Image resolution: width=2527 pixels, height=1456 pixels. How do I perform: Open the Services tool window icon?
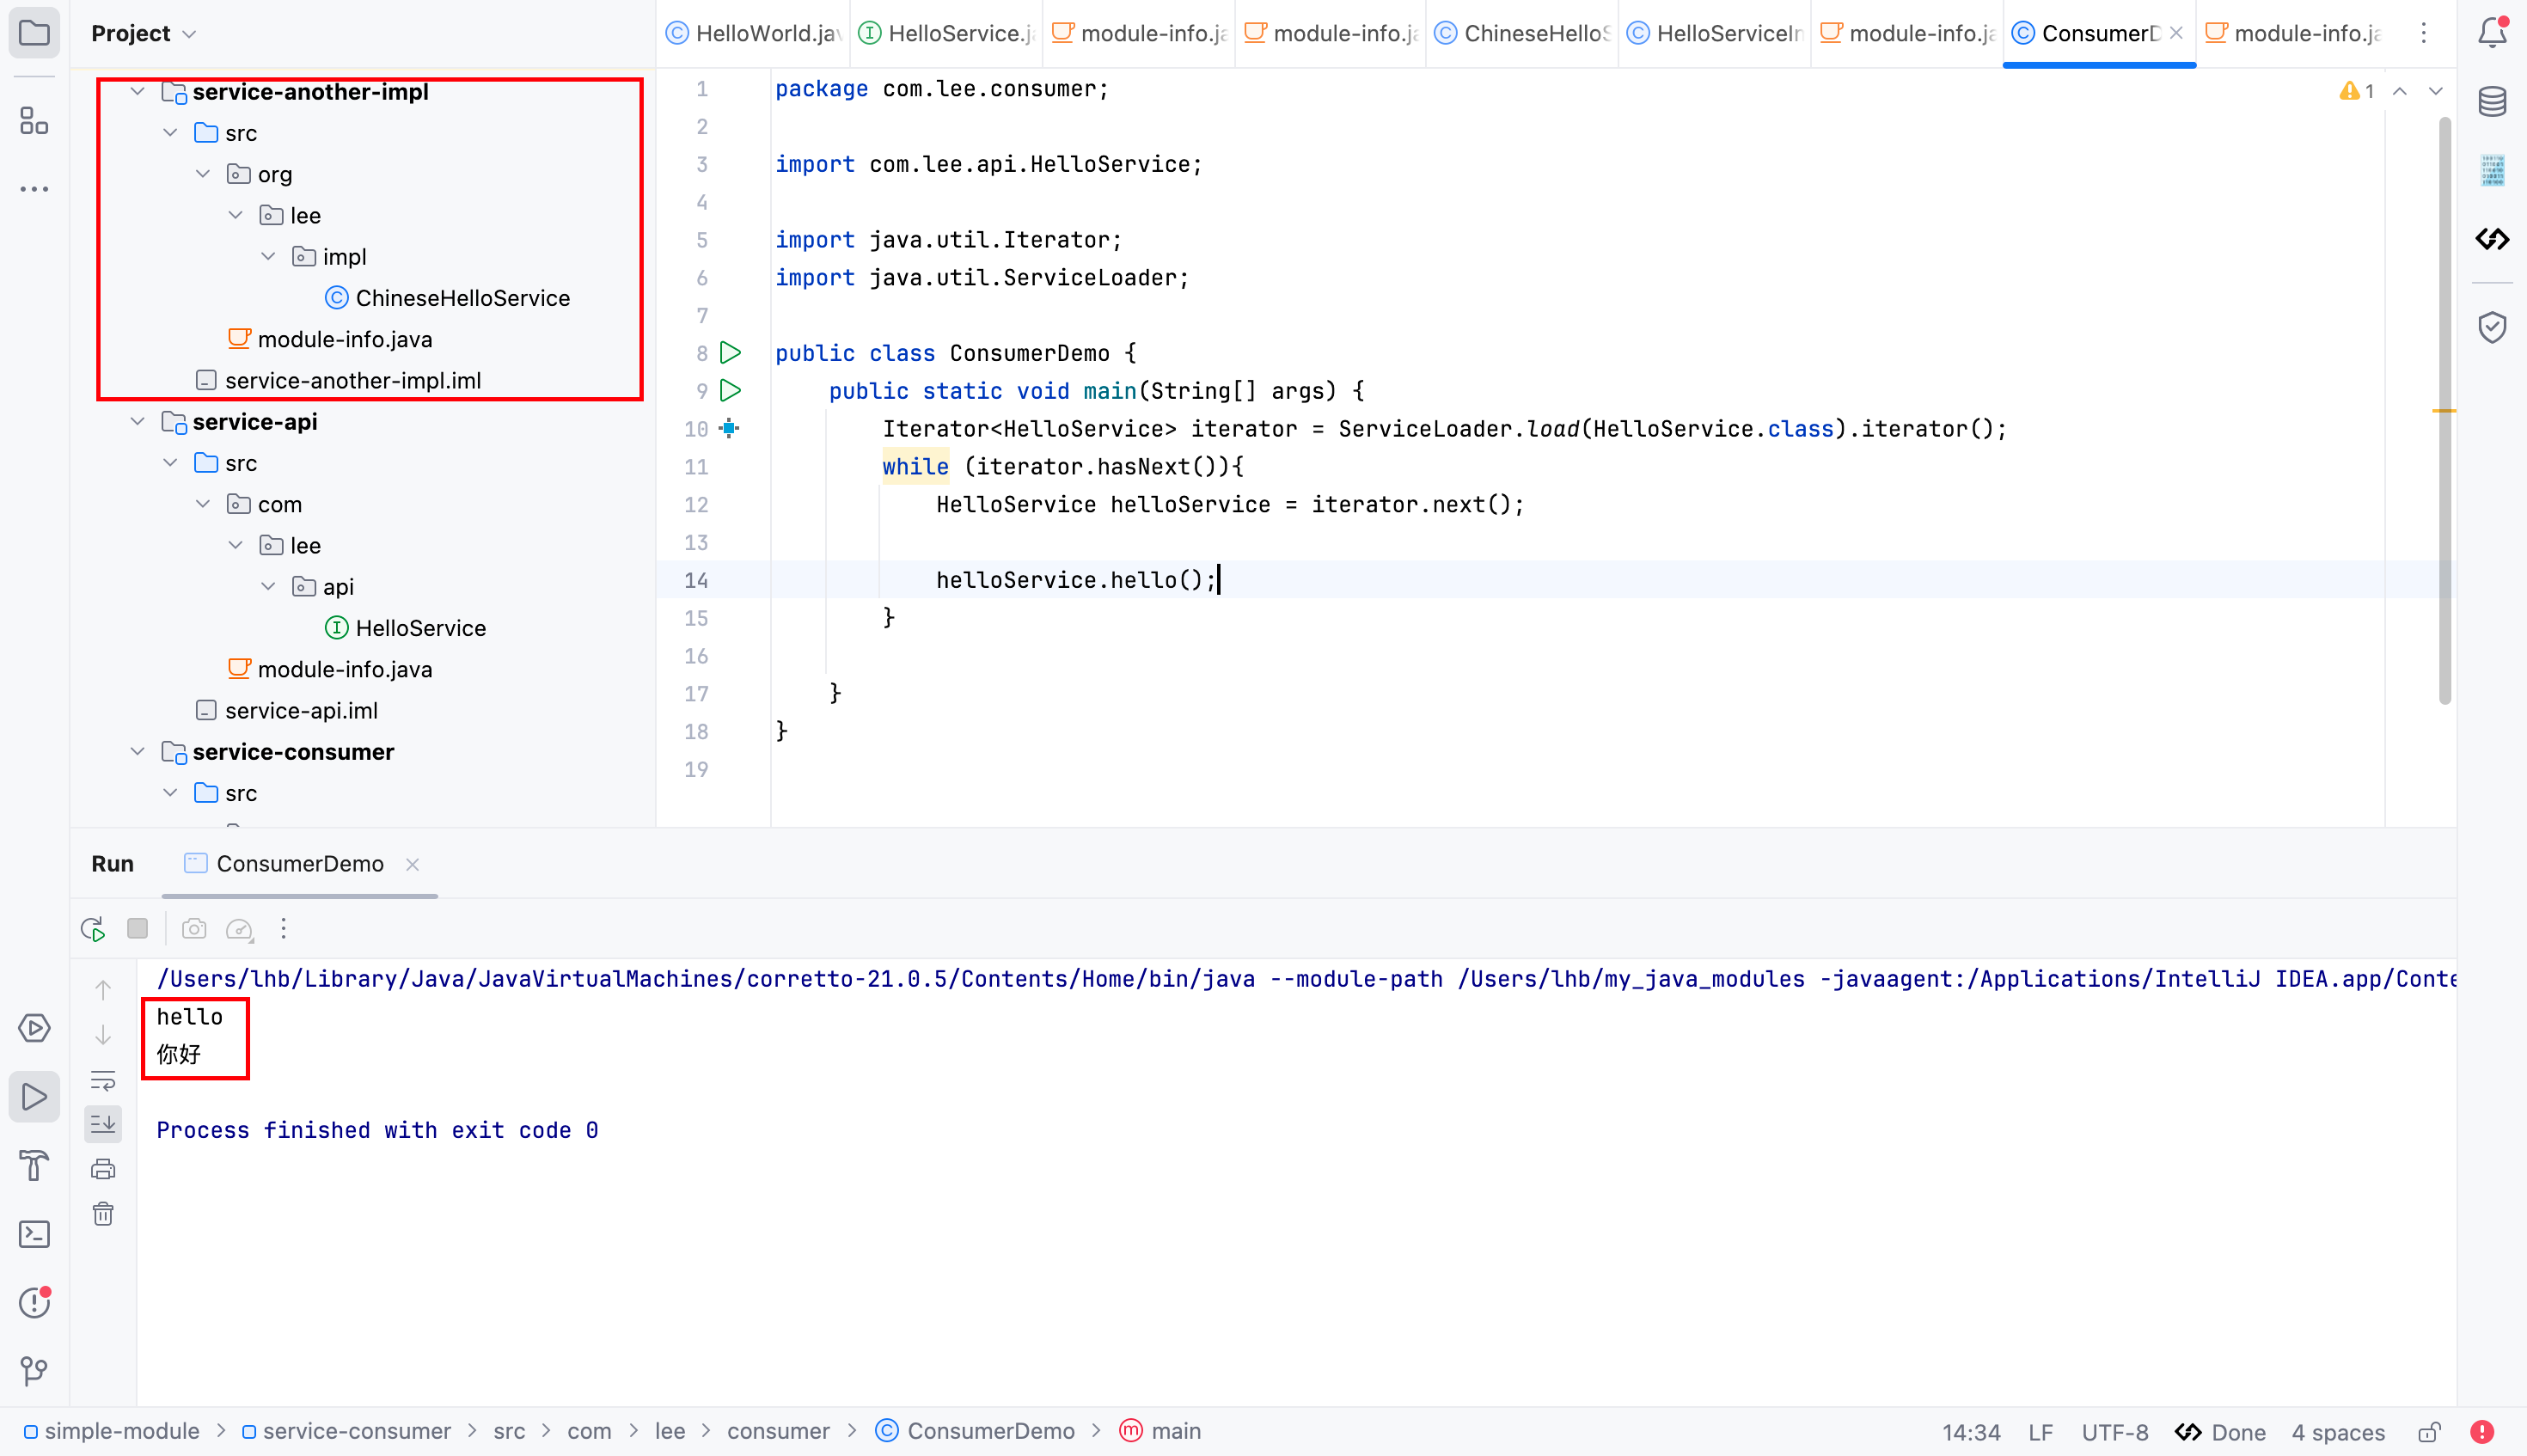tap(34, 1028)
